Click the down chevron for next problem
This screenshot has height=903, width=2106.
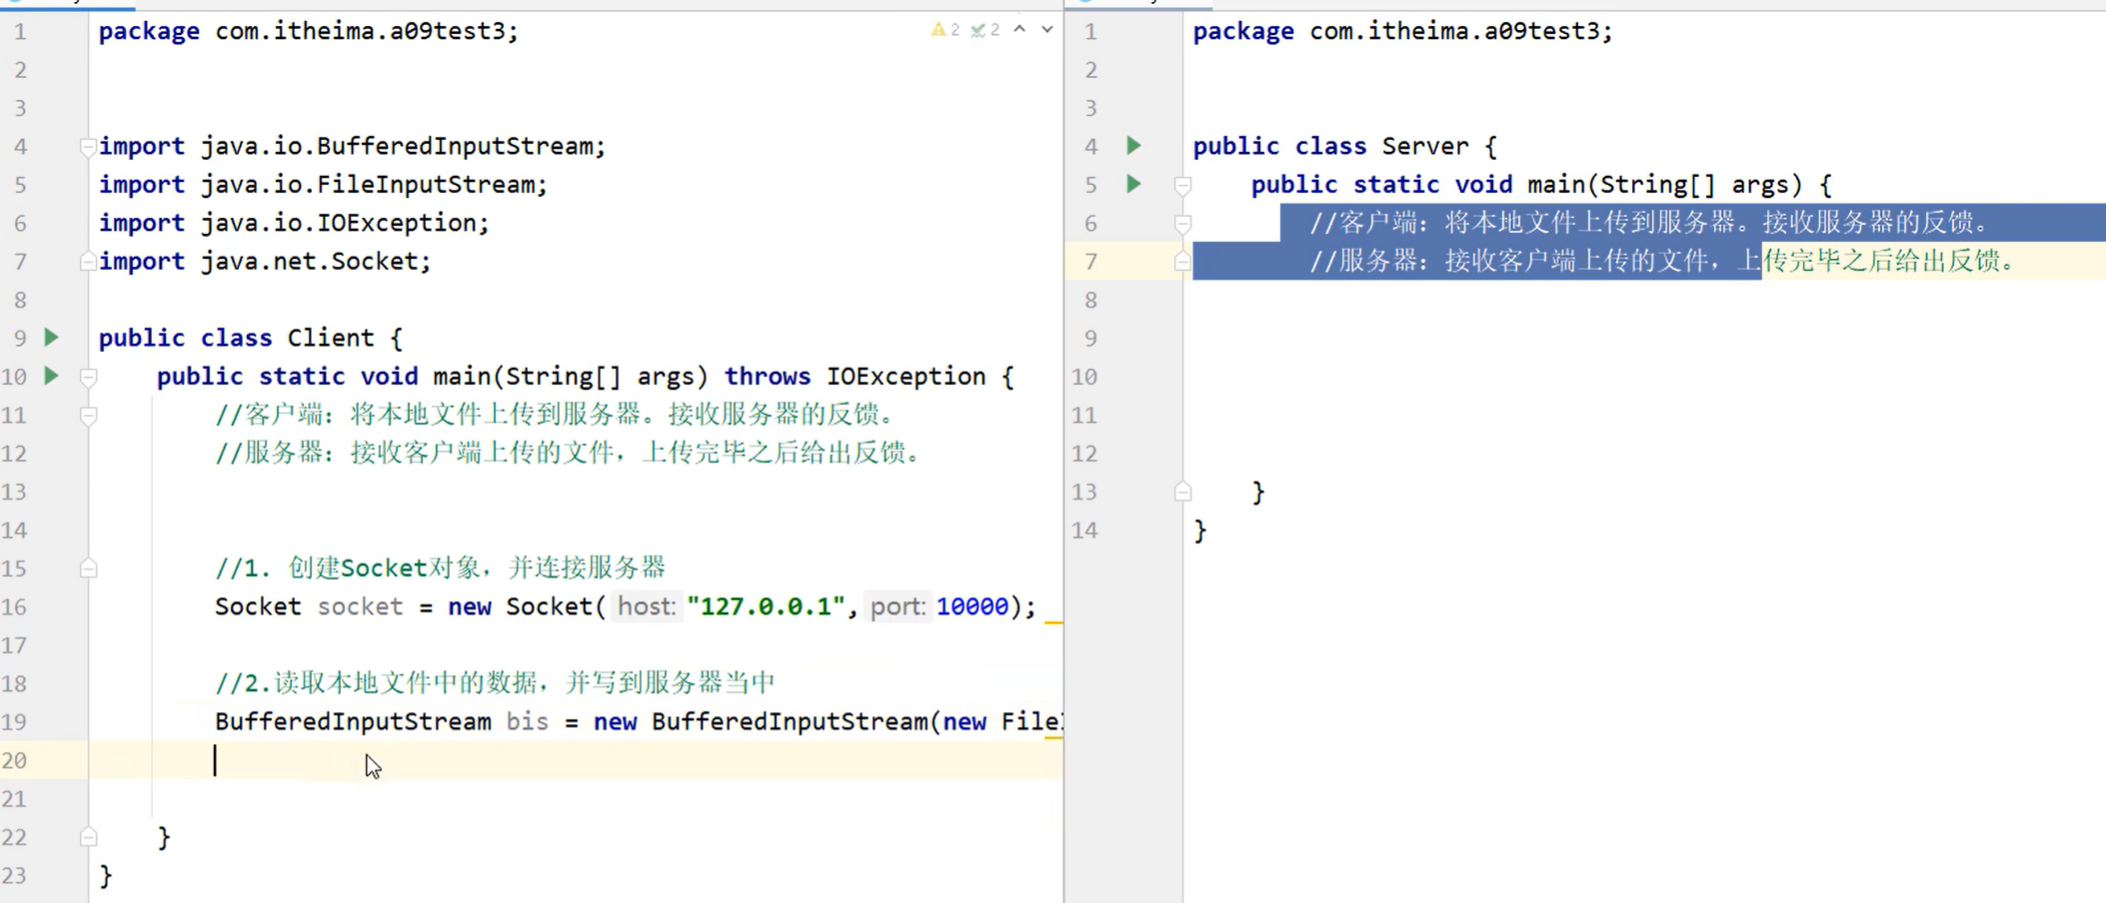pyautogui.click(x=1047, y=30)
